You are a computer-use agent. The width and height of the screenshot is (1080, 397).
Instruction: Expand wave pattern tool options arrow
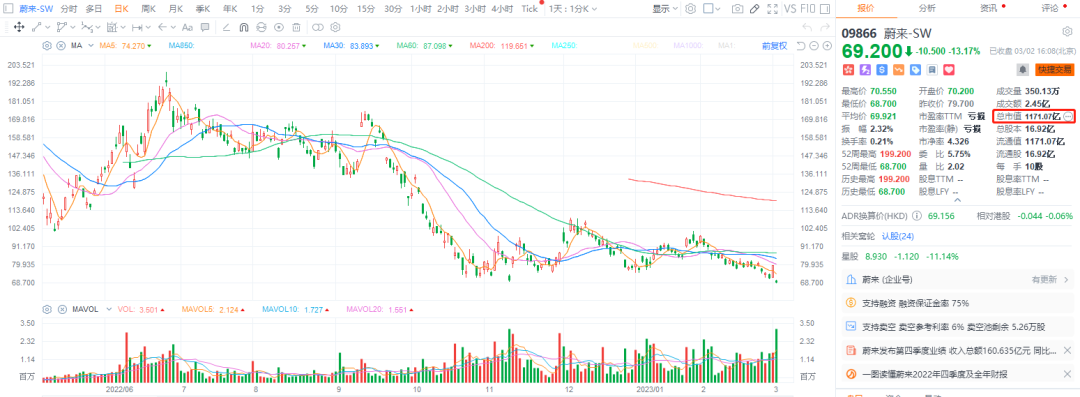[x=98, y=27]
